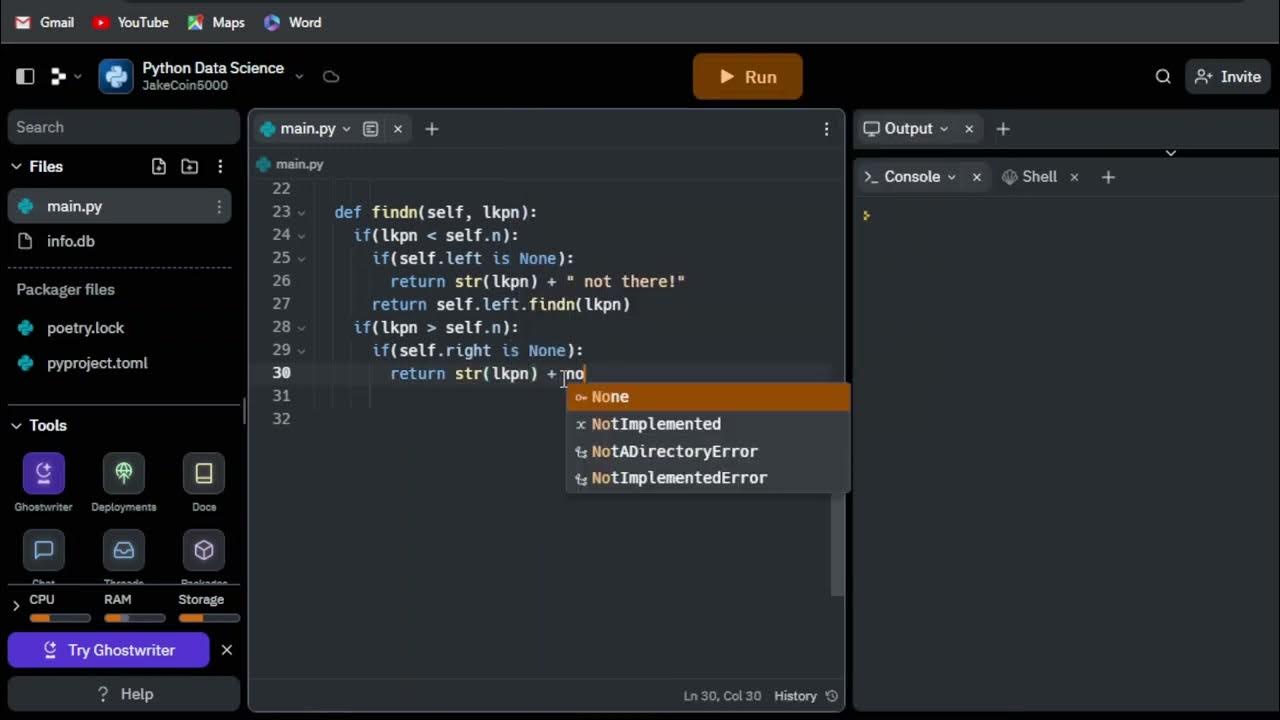Open the main.py tab dropdown chevron
This screenshot has width=1280, height=720.
pyautogui.click(x=347, y=129)
